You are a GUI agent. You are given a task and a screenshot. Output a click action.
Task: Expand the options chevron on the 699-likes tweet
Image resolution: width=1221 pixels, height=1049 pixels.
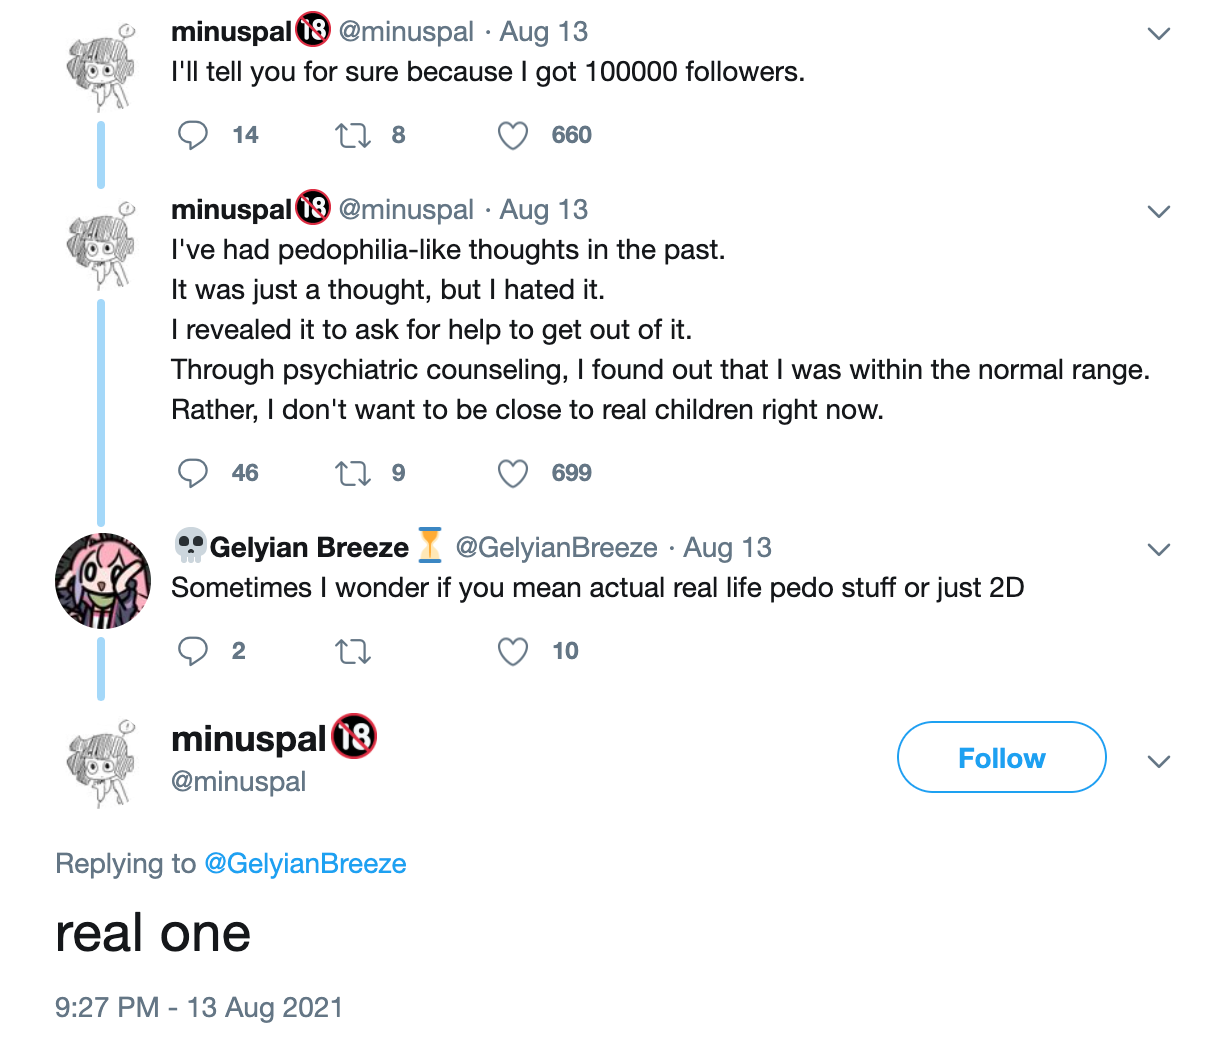point(1158,212)
